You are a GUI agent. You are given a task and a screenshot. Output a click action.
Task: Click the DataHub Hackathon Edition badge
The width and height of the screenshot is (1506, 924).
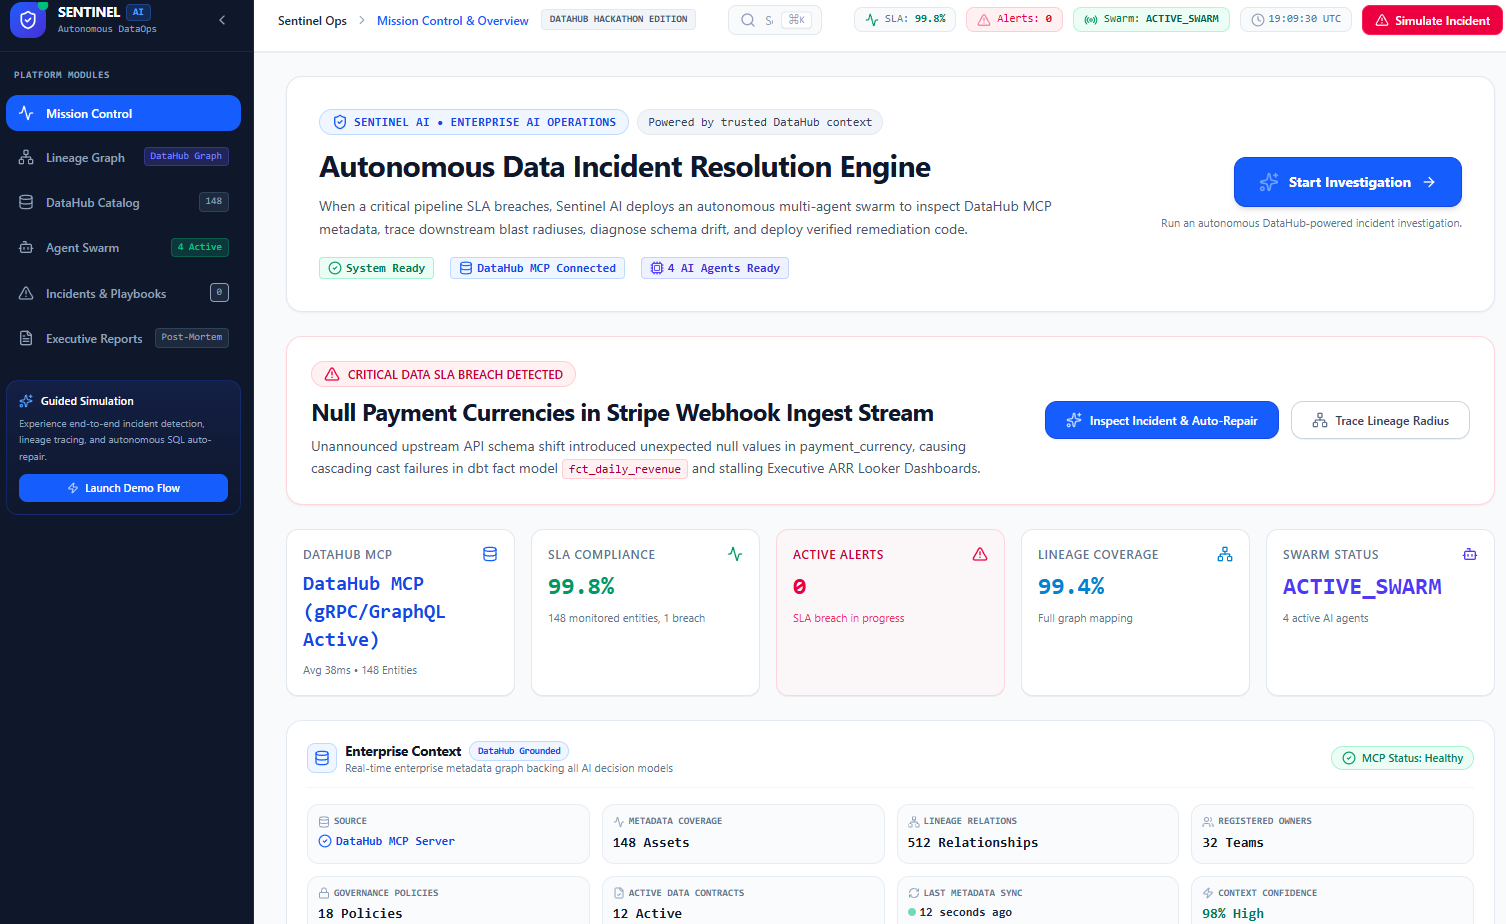(618, 19)
